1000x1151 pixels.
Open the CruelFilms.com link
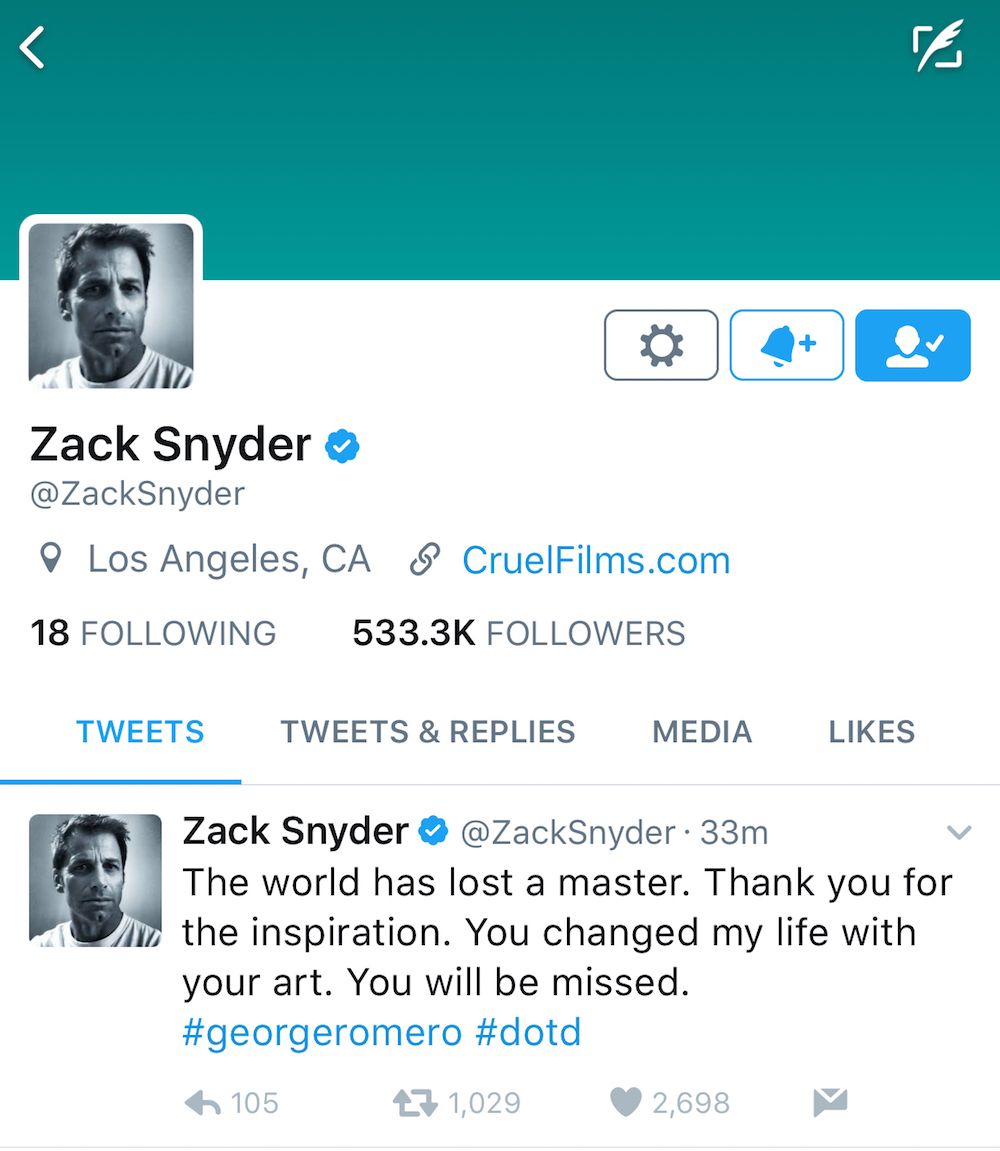595,560
